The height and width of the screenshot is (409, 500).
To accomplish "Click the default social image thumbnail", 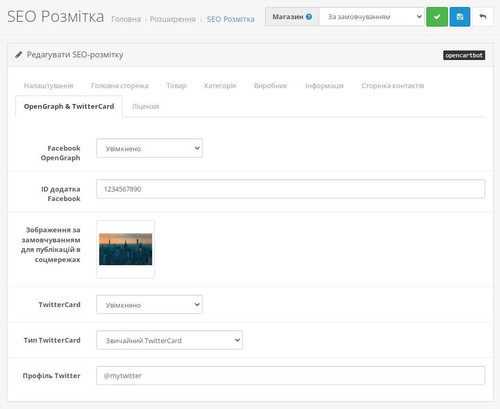I will (x=125, y=249).
